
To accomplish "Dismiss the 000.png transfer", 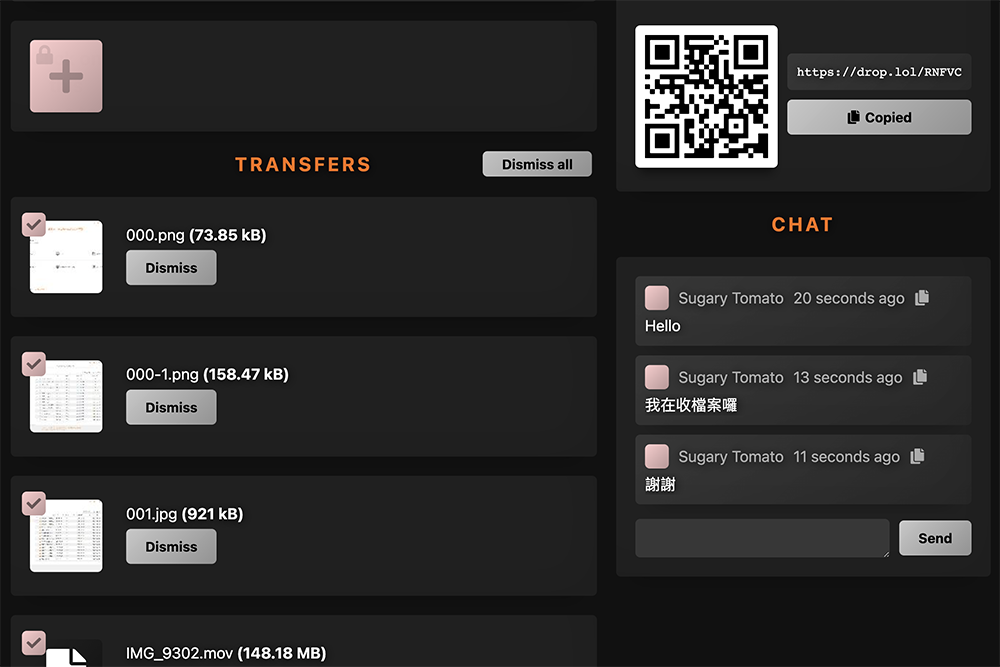I will [x=171, y=268].
